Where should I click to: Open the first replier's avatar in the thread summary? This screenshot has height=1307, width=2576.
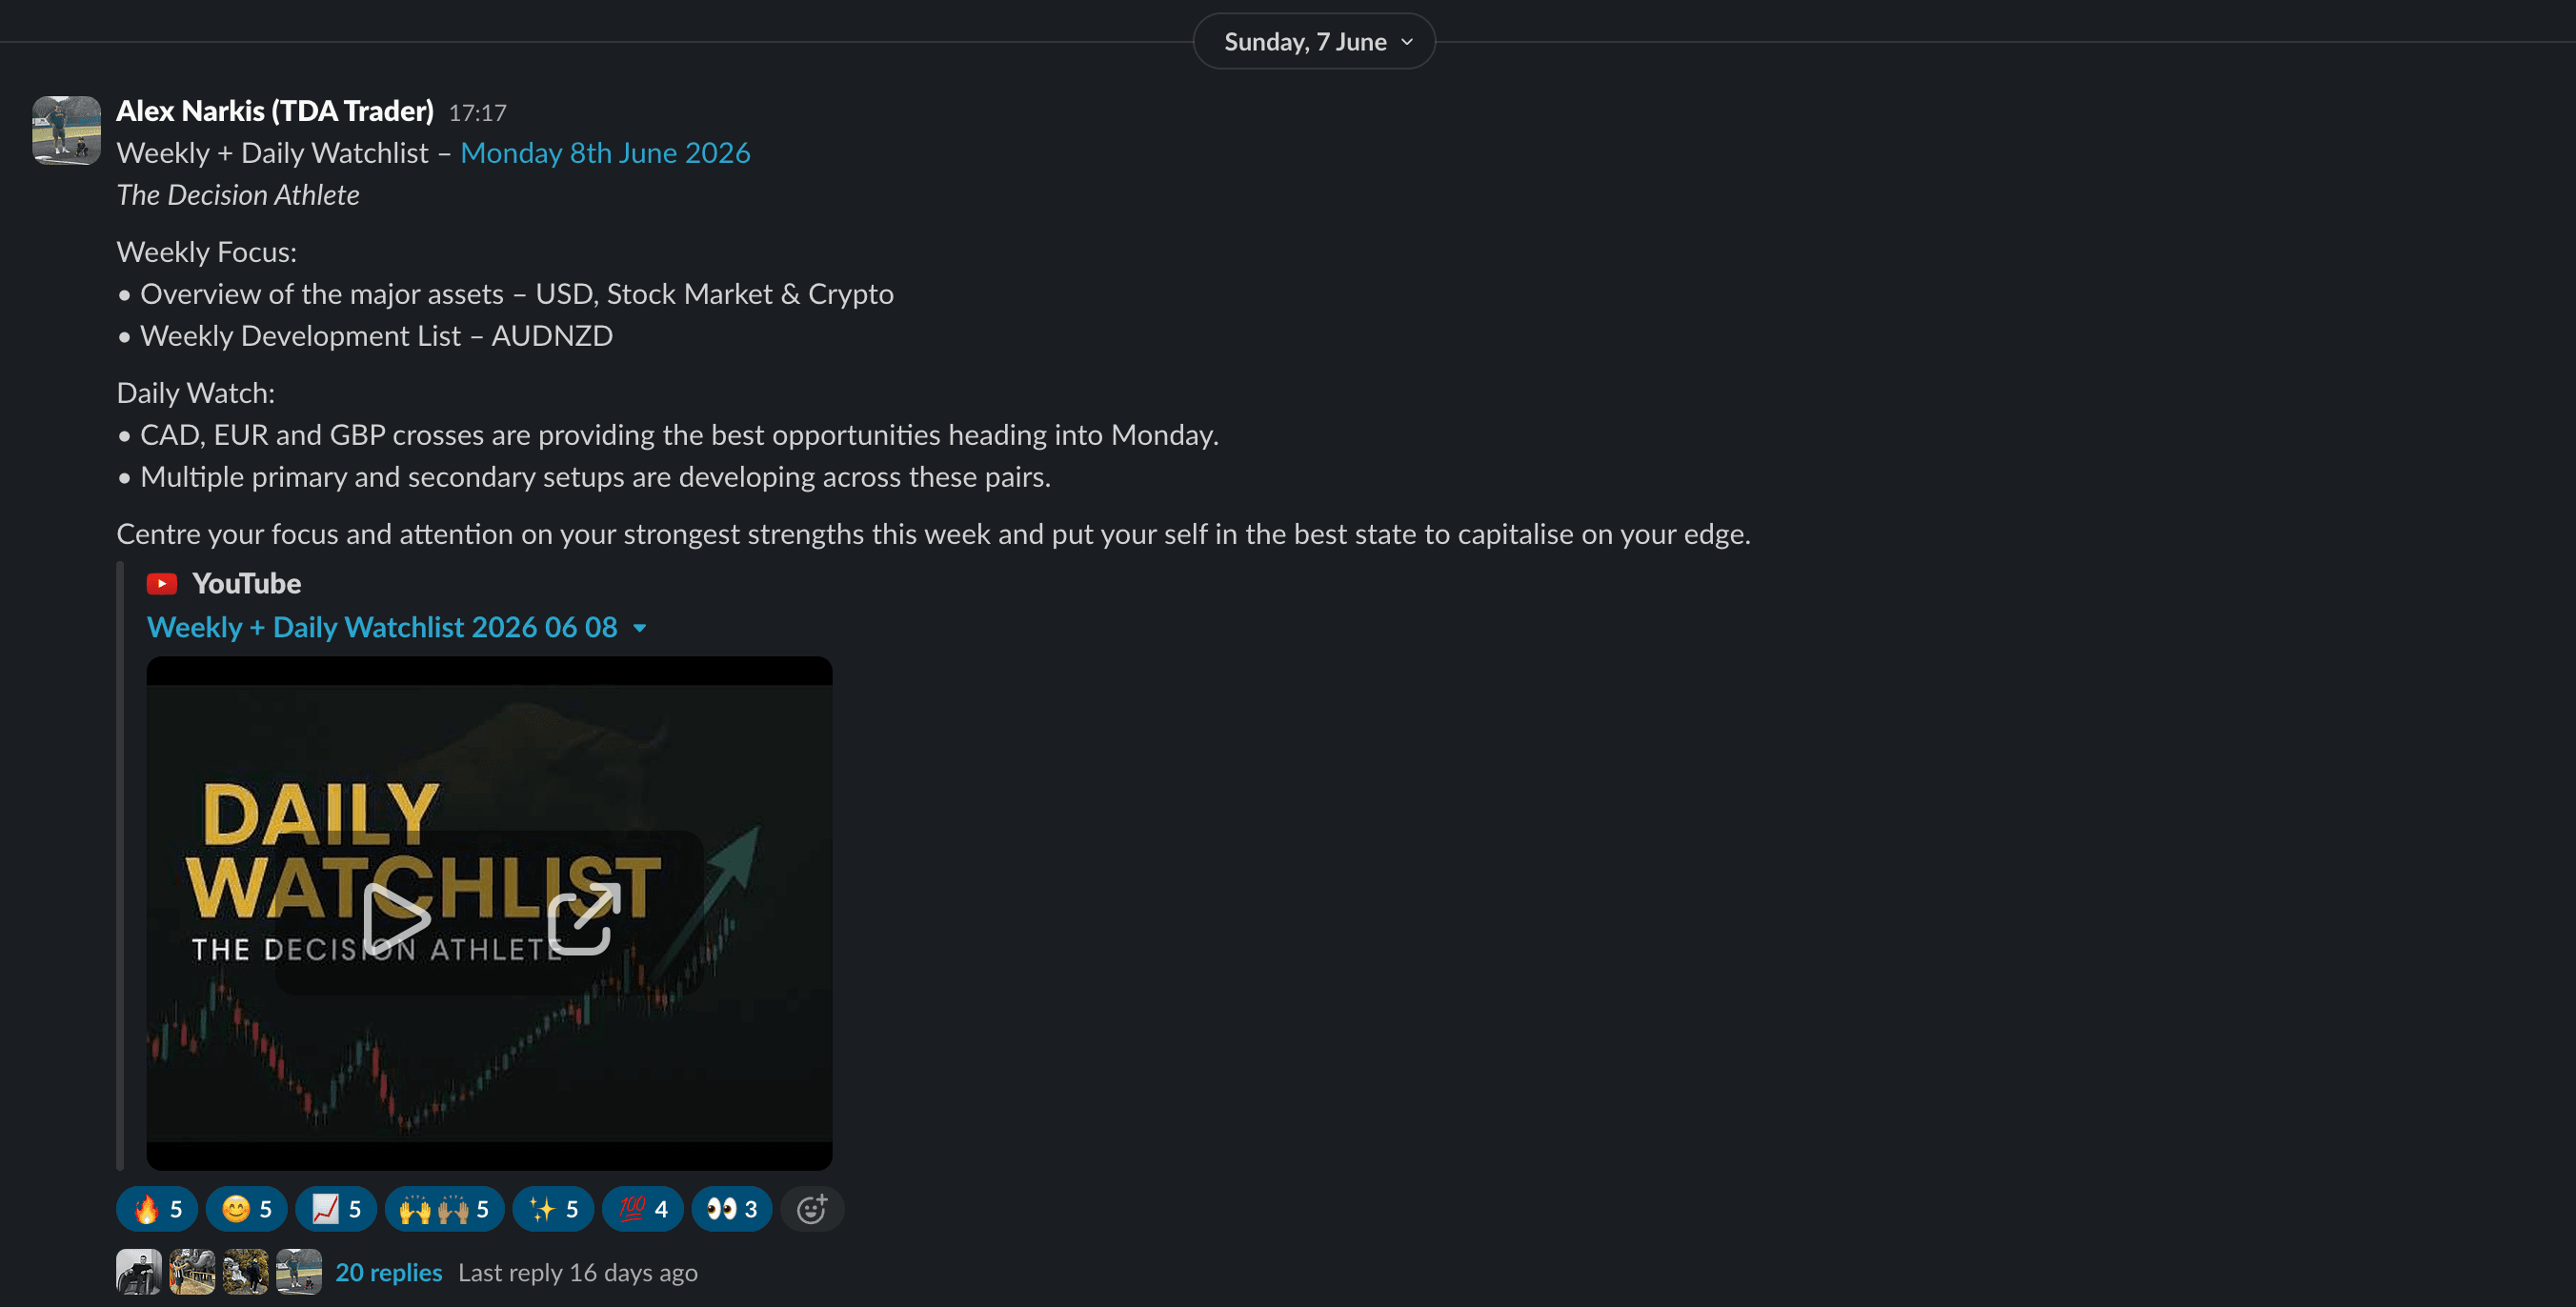coord(139,1272)
